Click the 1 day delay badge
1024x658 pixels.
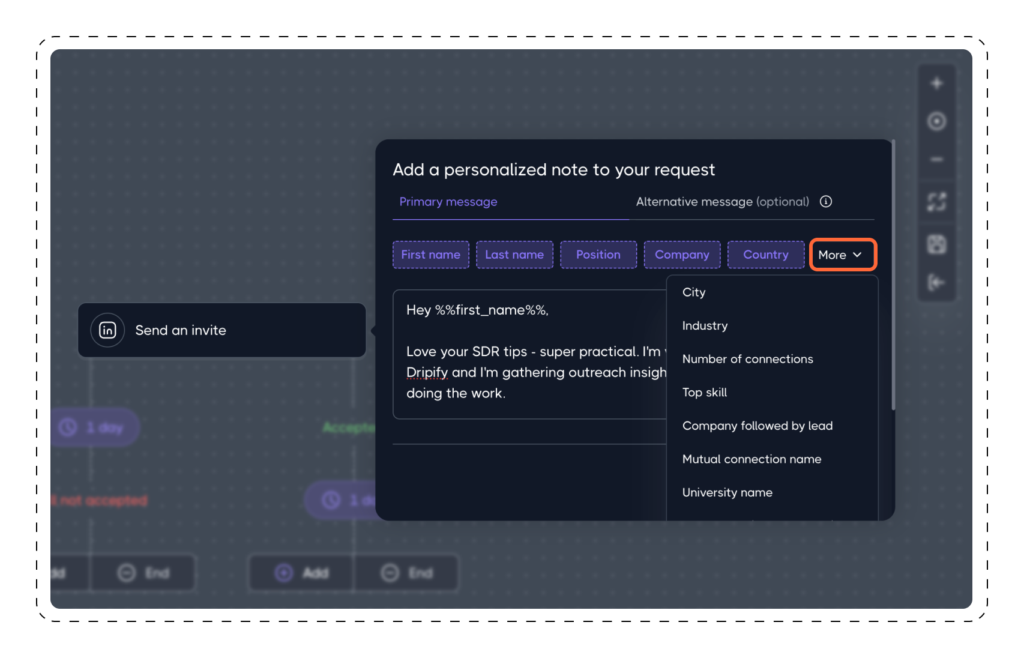click(x=94, y=426)
